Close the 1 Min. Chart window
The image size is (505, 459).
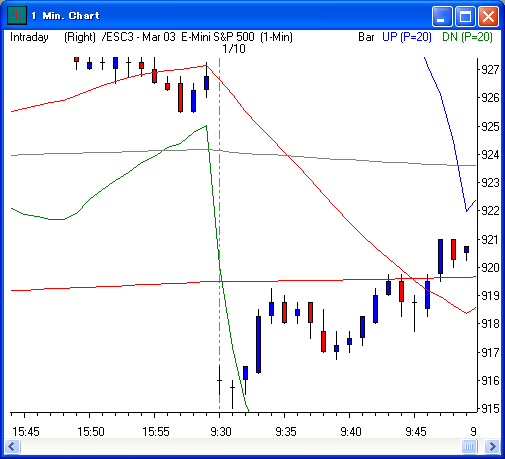click(x=488, y=16)
